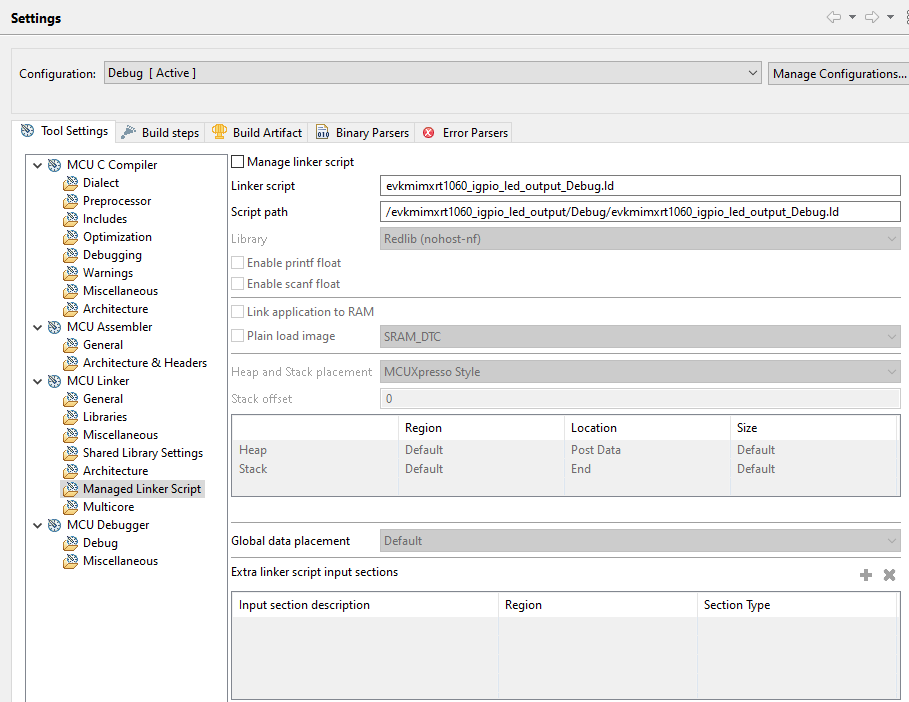Click the Architecture & Headers icon
Screen dimensions: 909x702
pyautogui.click(x=70, y=363)
